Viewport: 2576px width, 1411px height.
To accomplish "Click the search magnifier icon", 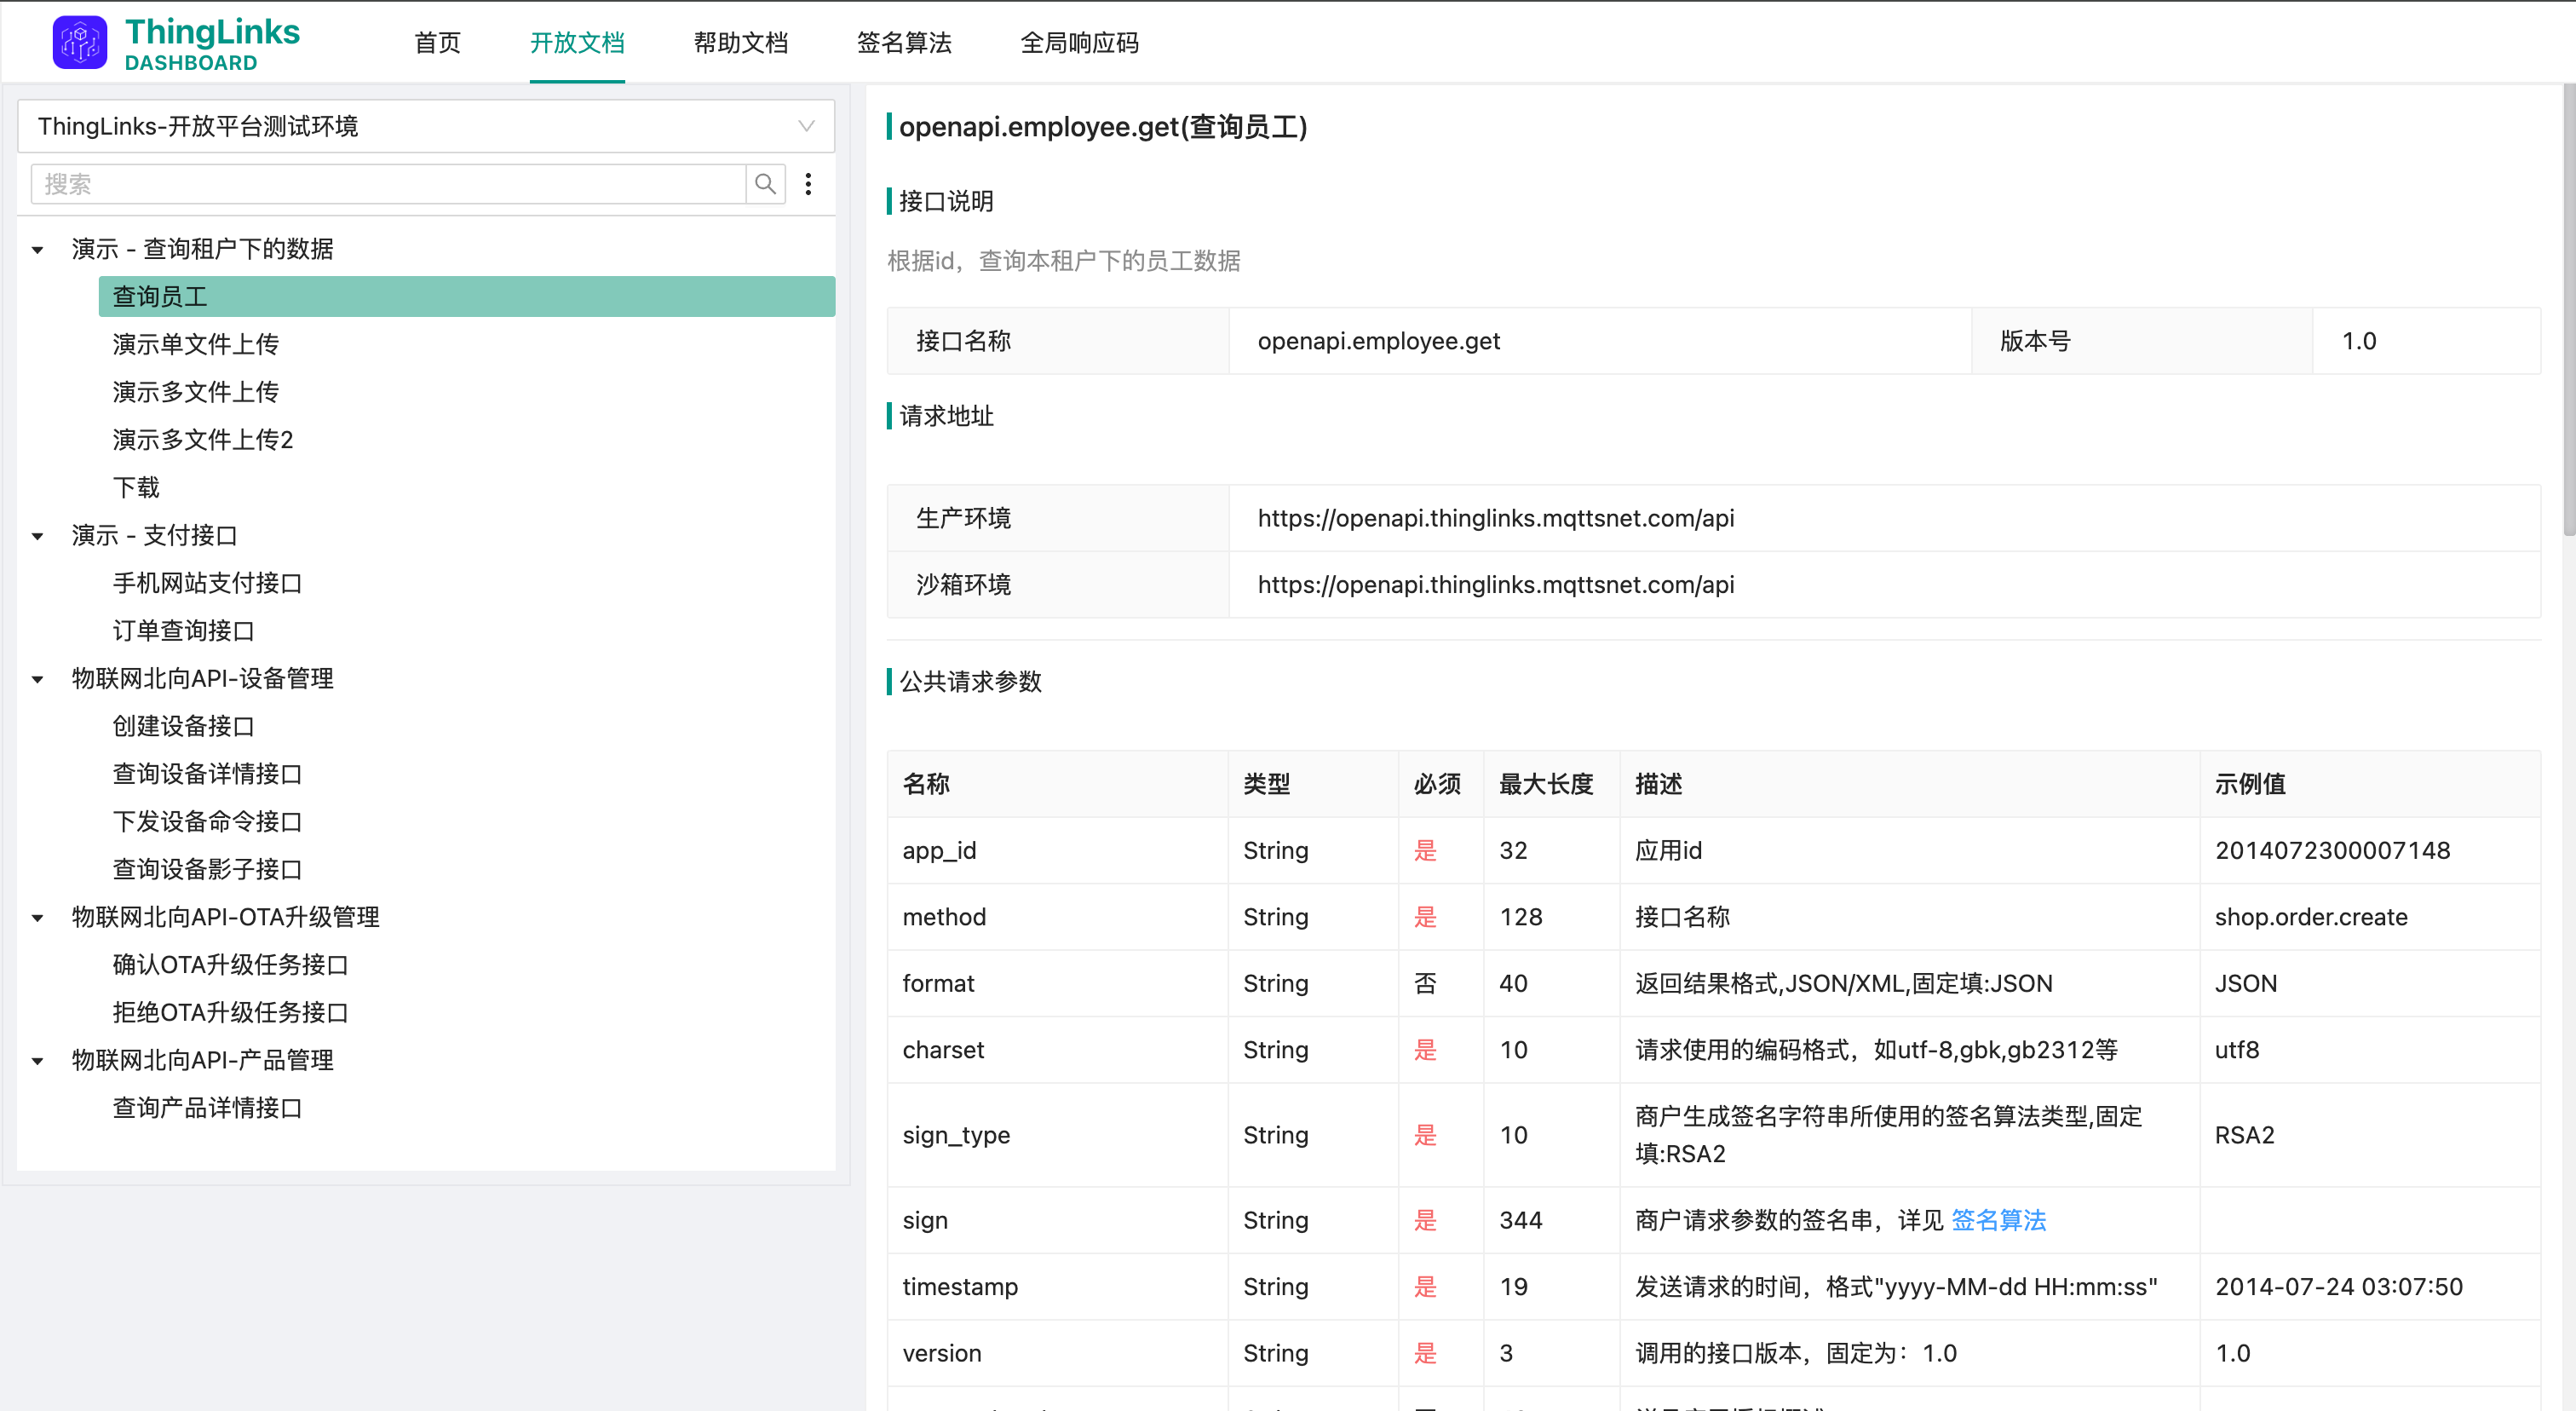I will pos(765,184).
